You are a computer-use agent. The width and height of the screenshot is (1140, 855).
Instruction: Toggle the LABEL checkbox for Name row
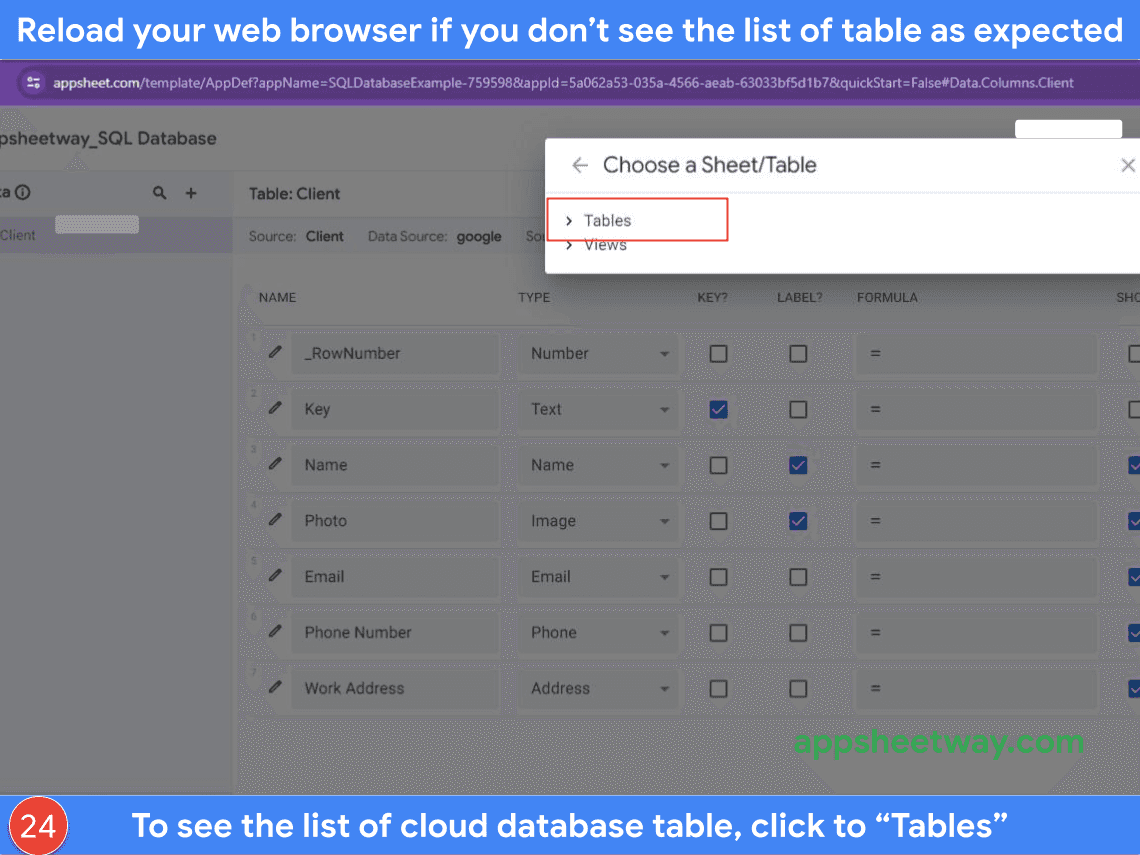pyautogui.click(x=798, y=465)
